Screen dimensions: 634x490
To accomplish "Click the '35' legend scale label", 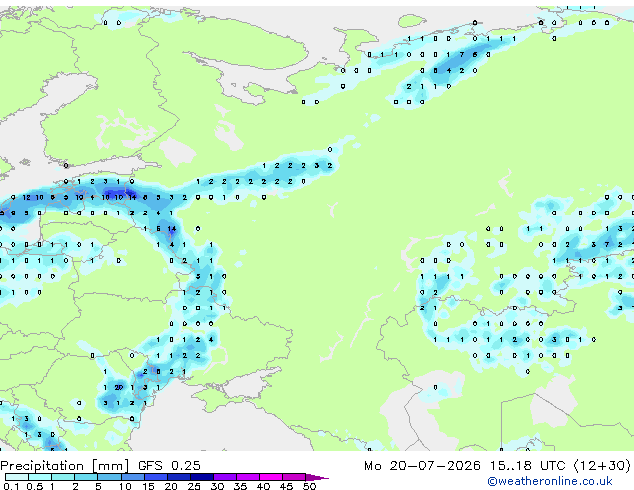I will [x=240, y=486].
